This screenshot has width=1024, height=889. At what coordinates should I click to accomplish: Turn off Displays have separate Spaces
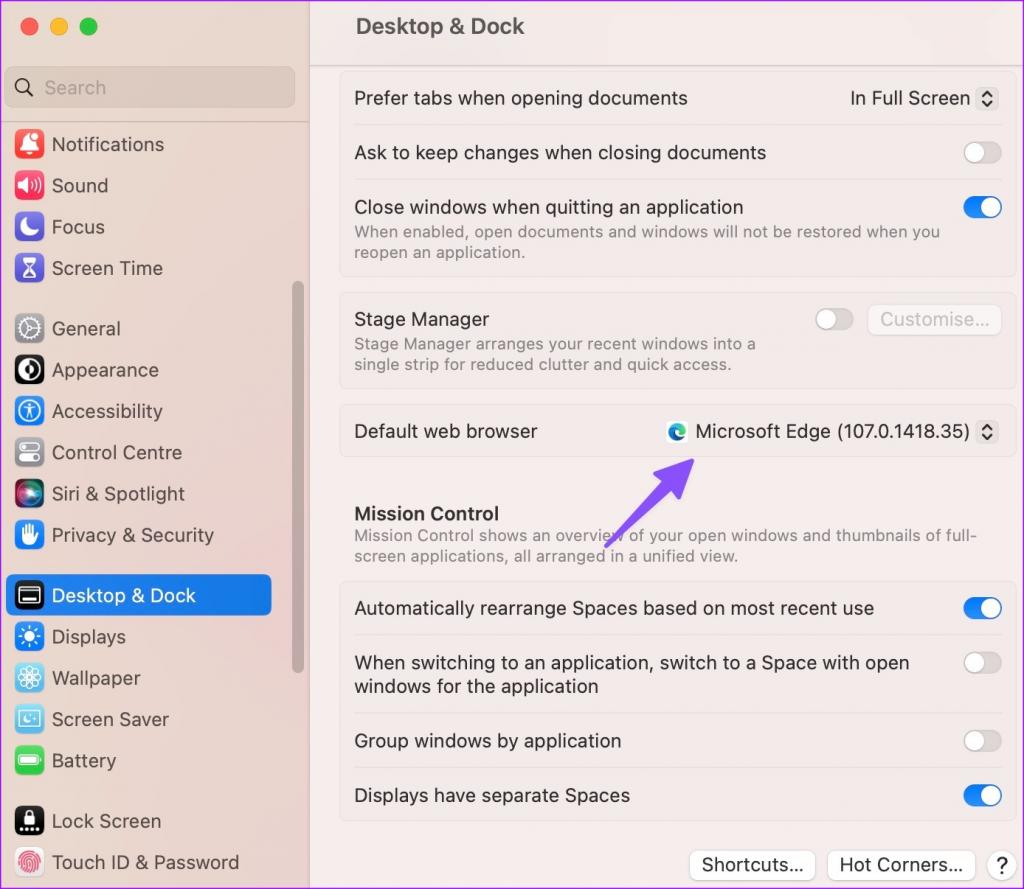tap(982, 796)
